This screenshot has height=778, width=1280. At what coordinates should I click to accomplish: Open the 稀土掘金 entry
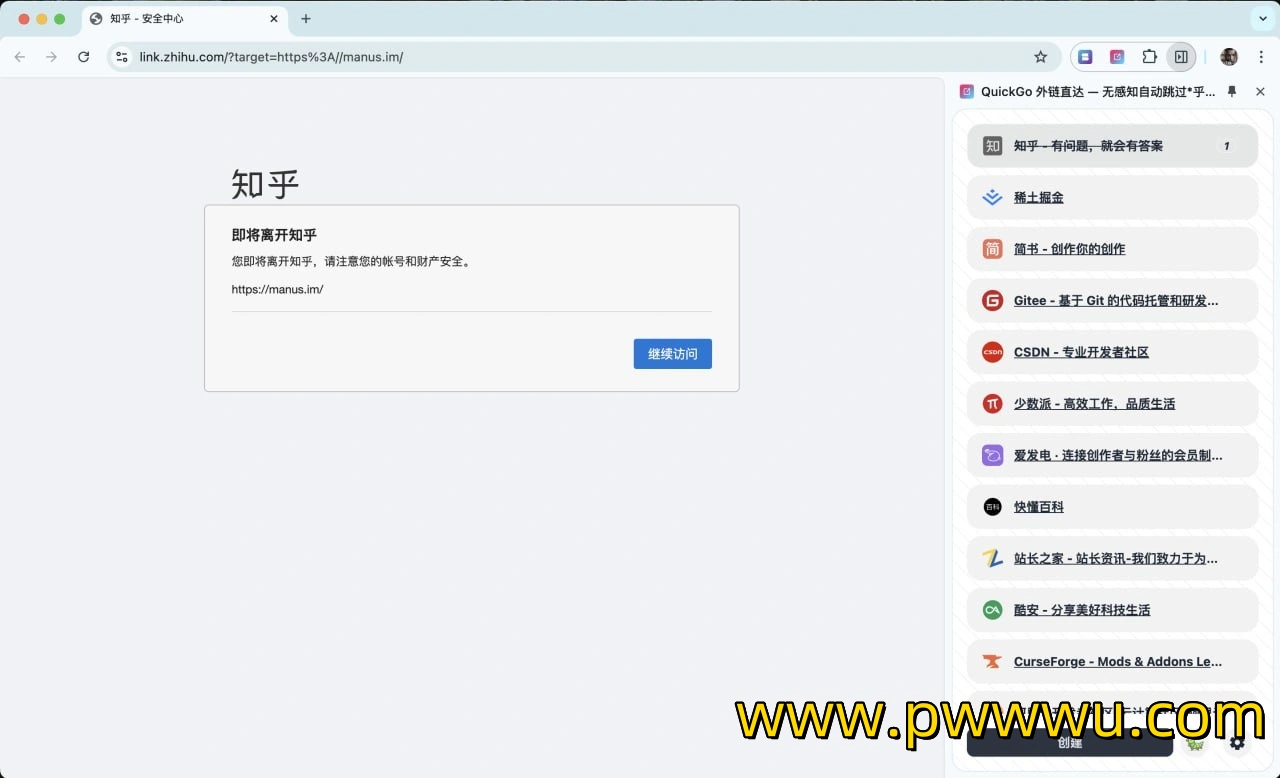1112,198
